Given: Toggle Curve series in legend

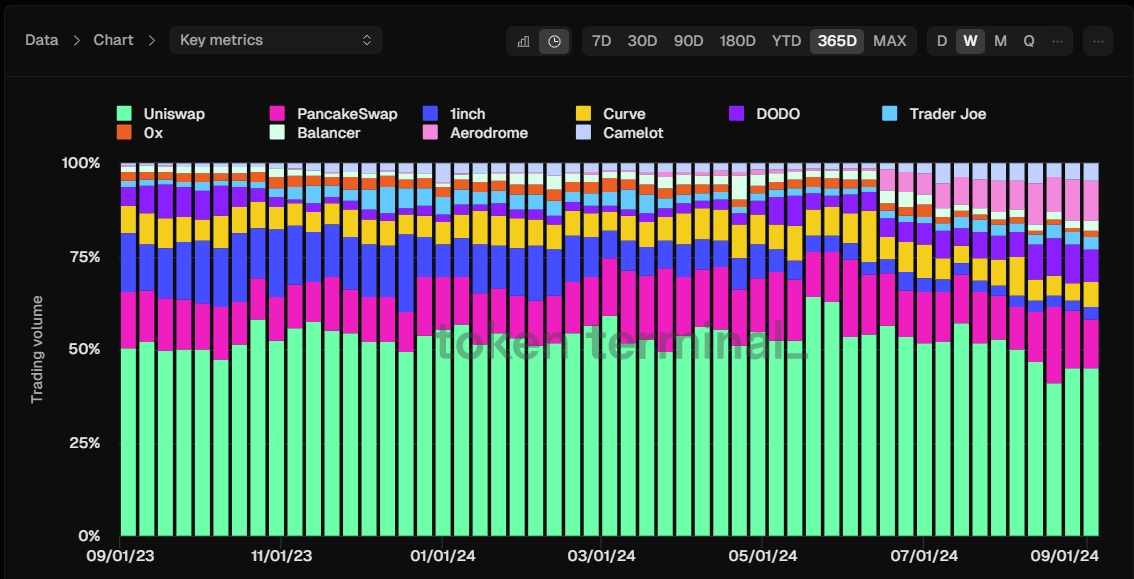Looking at the screenshot, I should [610, 113].
